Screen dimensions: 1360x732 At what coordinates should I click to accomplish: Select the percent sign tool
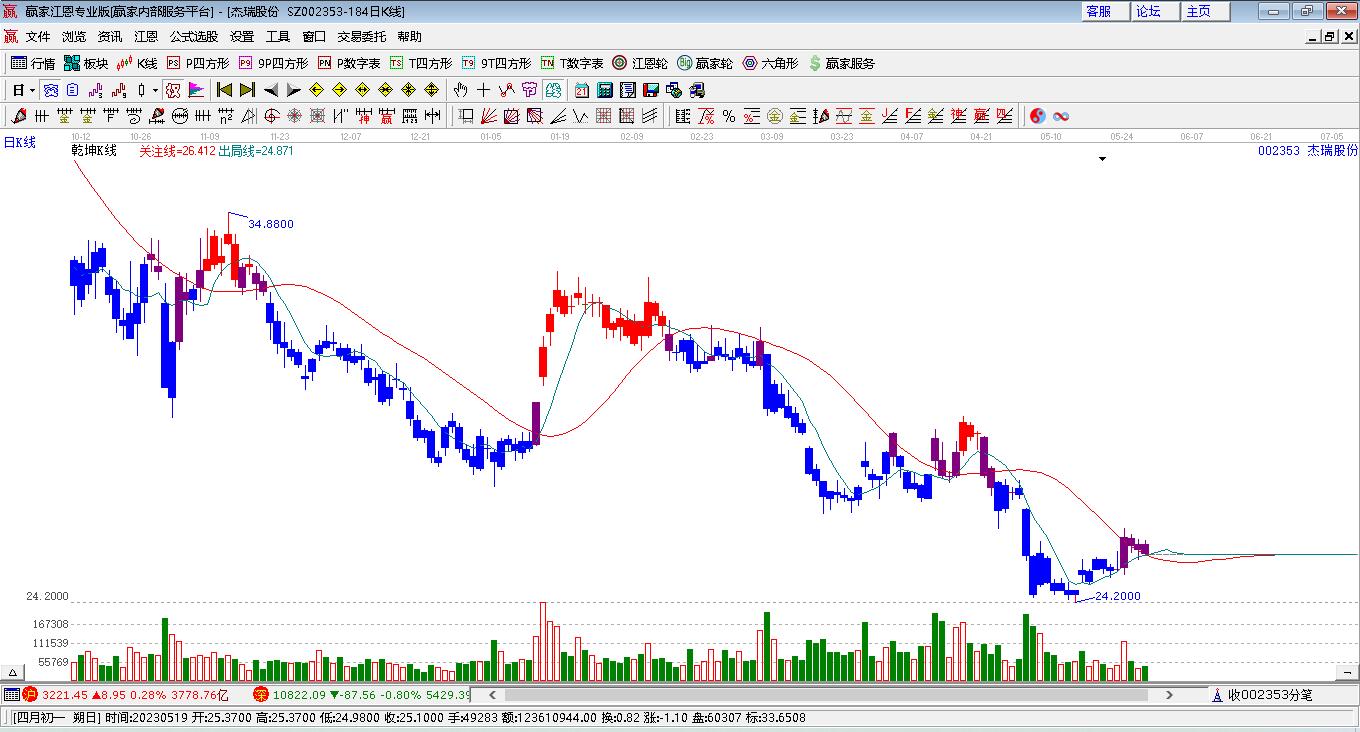pos(729,116)
